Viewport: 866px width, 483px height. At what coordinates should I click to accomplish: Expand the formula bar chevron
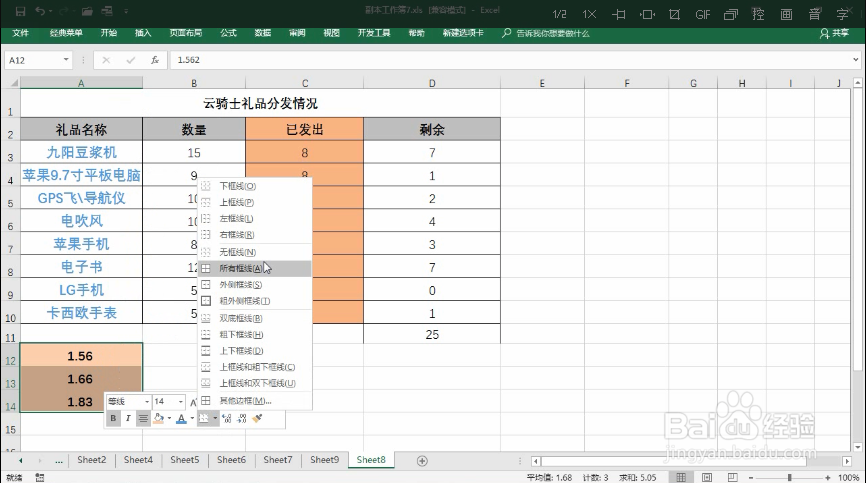click(856, 60)
